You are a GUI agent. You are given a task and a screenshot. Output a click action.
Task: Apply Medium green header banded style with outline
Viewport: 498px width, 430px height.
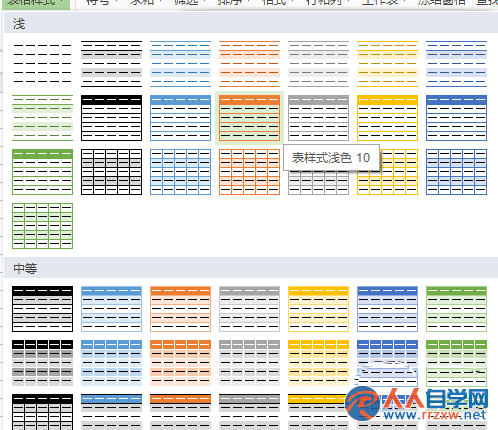456,309
